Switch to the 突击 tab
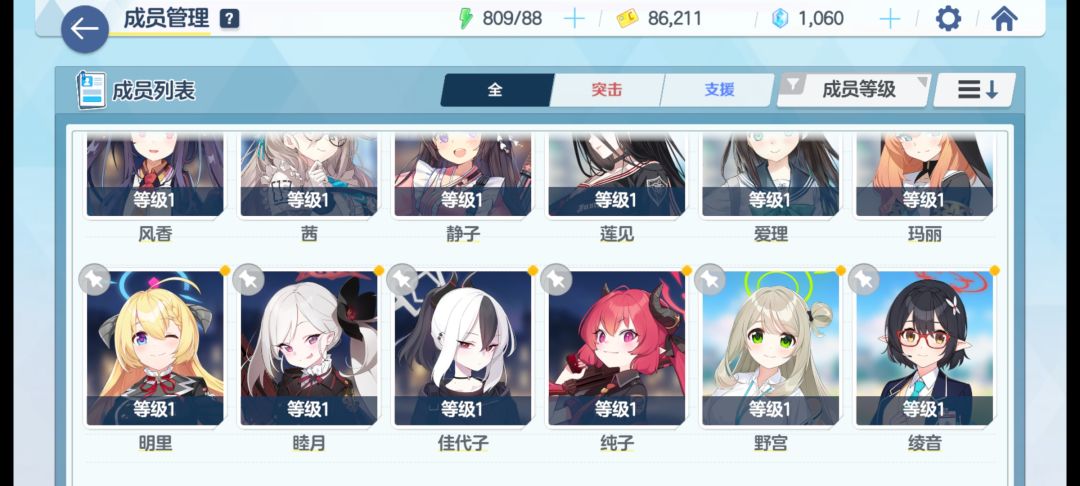 click(x=606, y=89)
